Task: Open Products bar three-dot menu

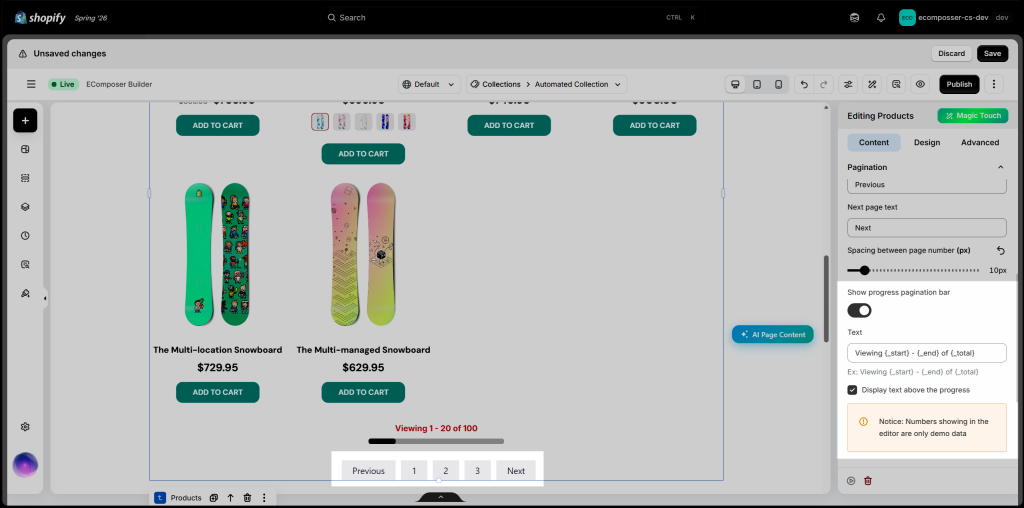Action: 264,498
